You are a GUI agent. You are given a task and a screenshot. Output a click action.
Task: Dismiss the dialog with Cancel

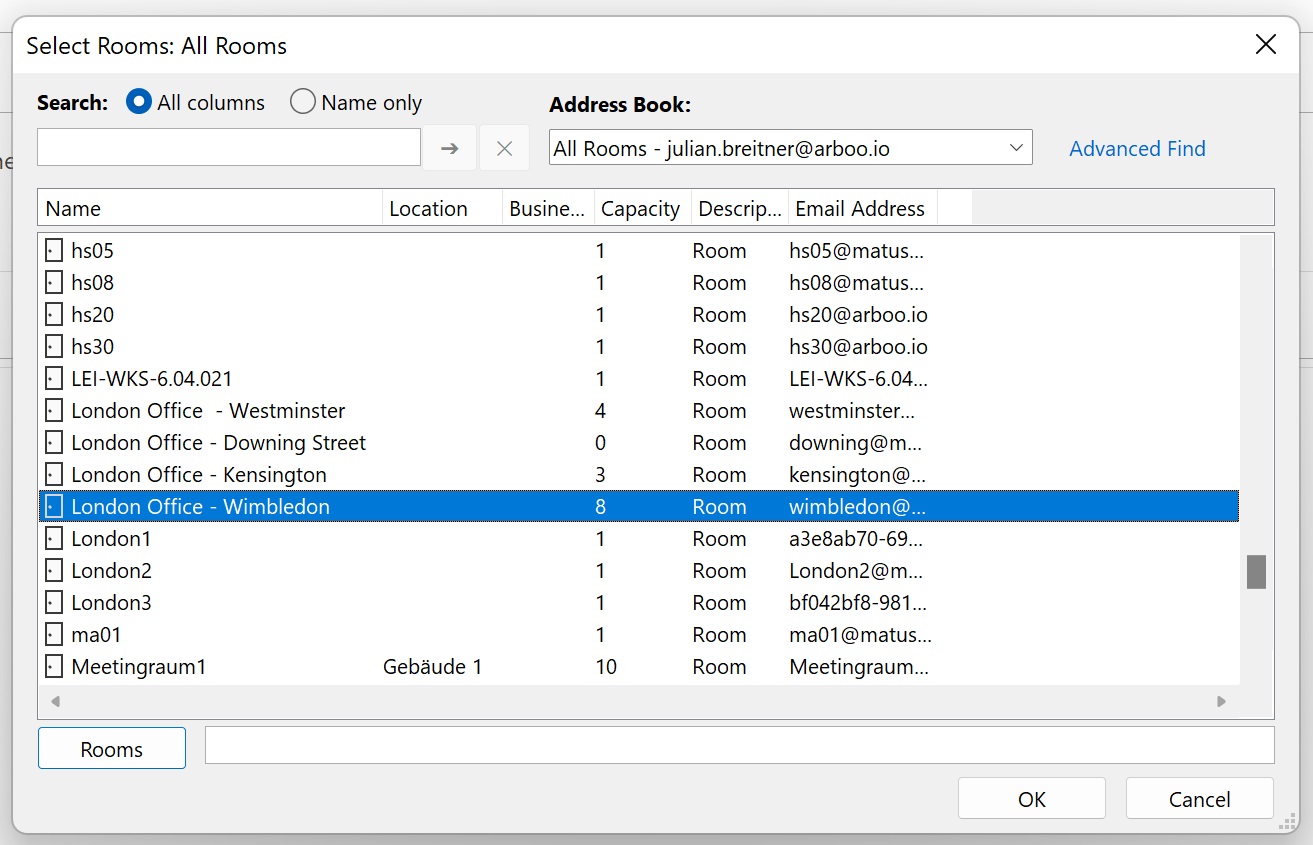pos(1199,799)
